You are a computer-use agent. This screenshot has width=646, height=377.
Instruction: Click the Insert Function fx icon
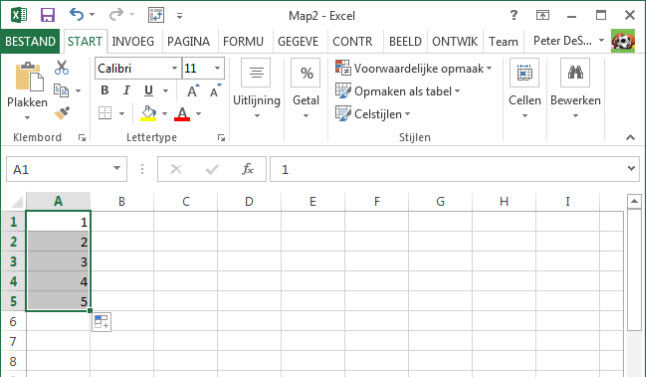click(248, 169)
